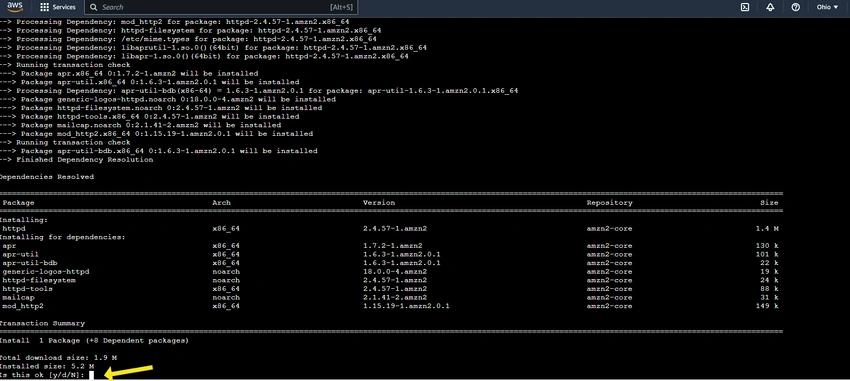Click the '130 k' size value

tap(767, 246)
